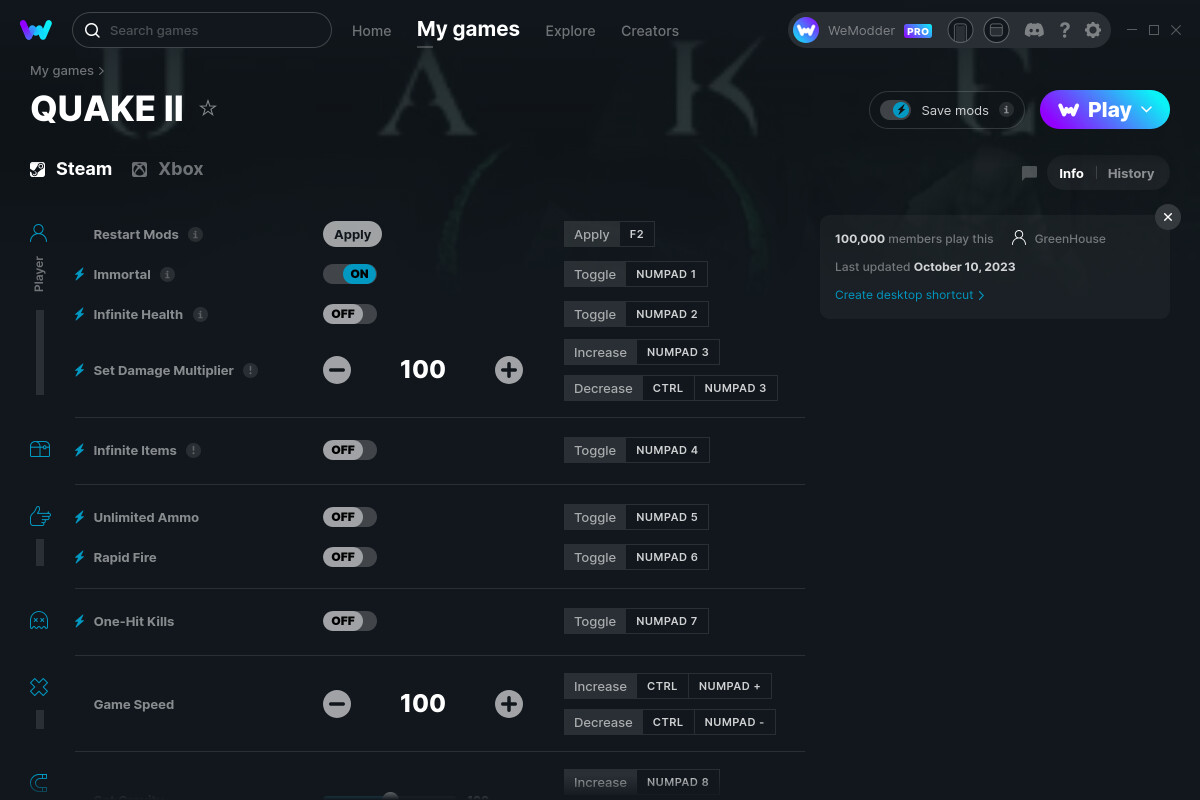Viewport: 1200px width, 800px height.
Task: Edit Infinite Health NUMPAD 2 hotkey
Action: point(667,314)
